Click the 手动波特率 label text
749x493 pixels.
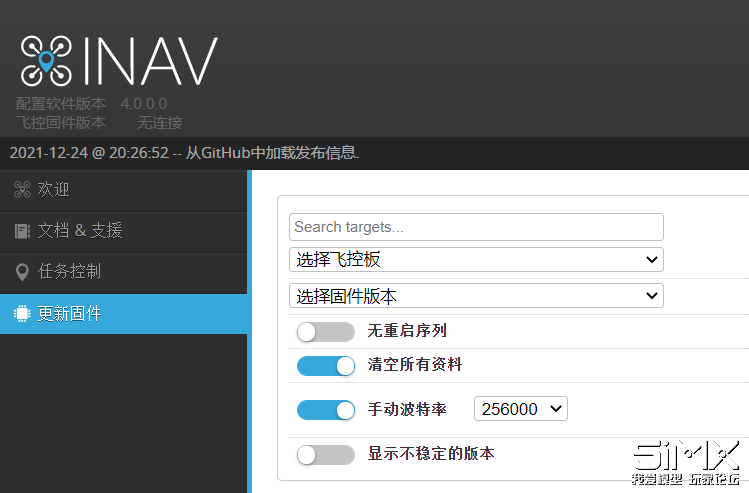click(x=407, y=409)
